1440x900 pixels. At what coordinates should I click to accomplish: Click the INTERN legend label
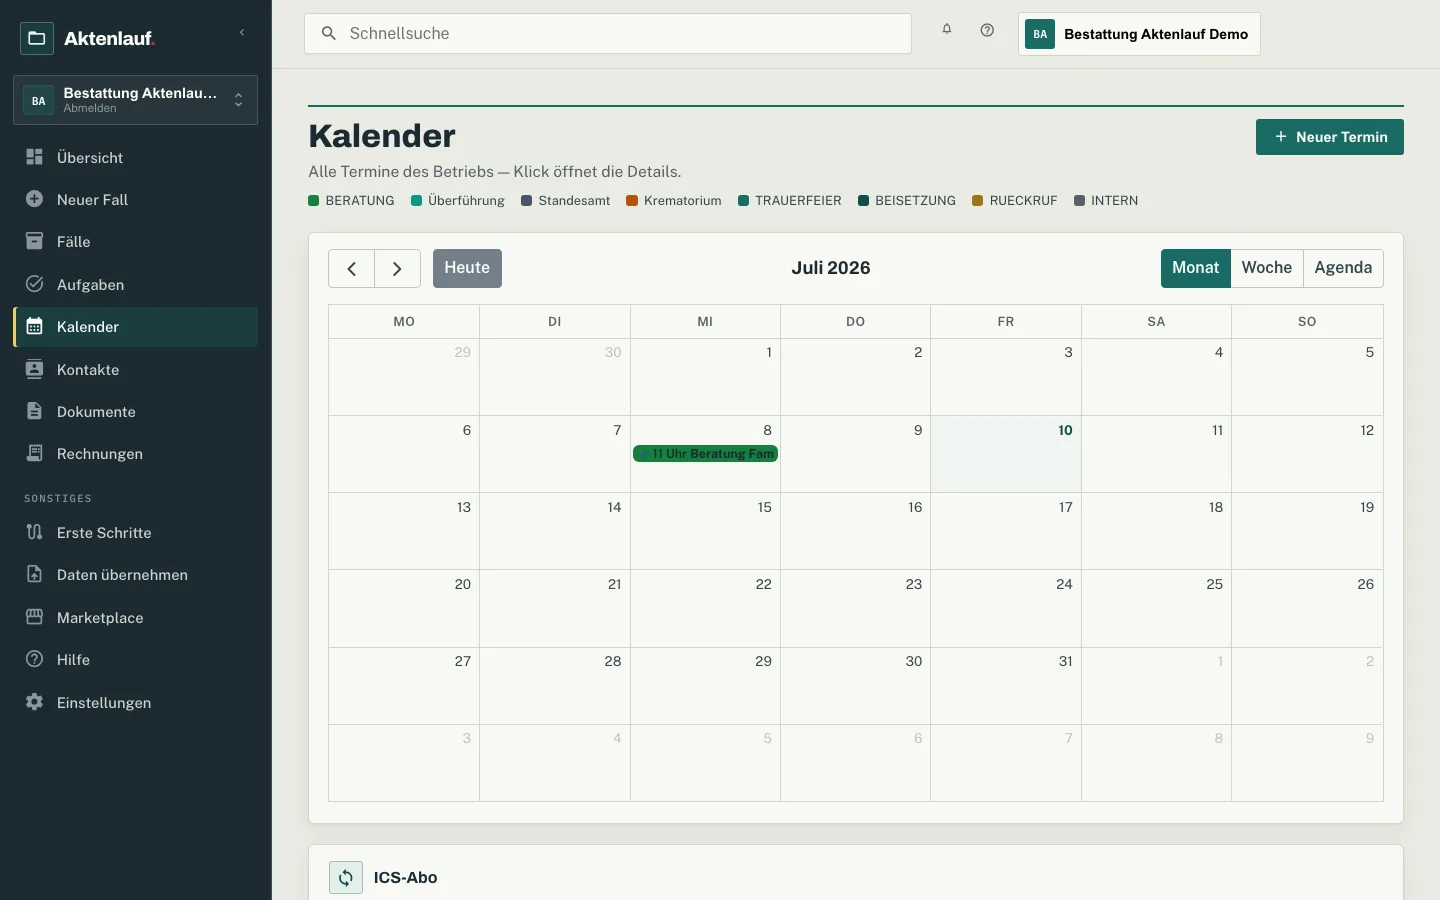point(1114,201)
